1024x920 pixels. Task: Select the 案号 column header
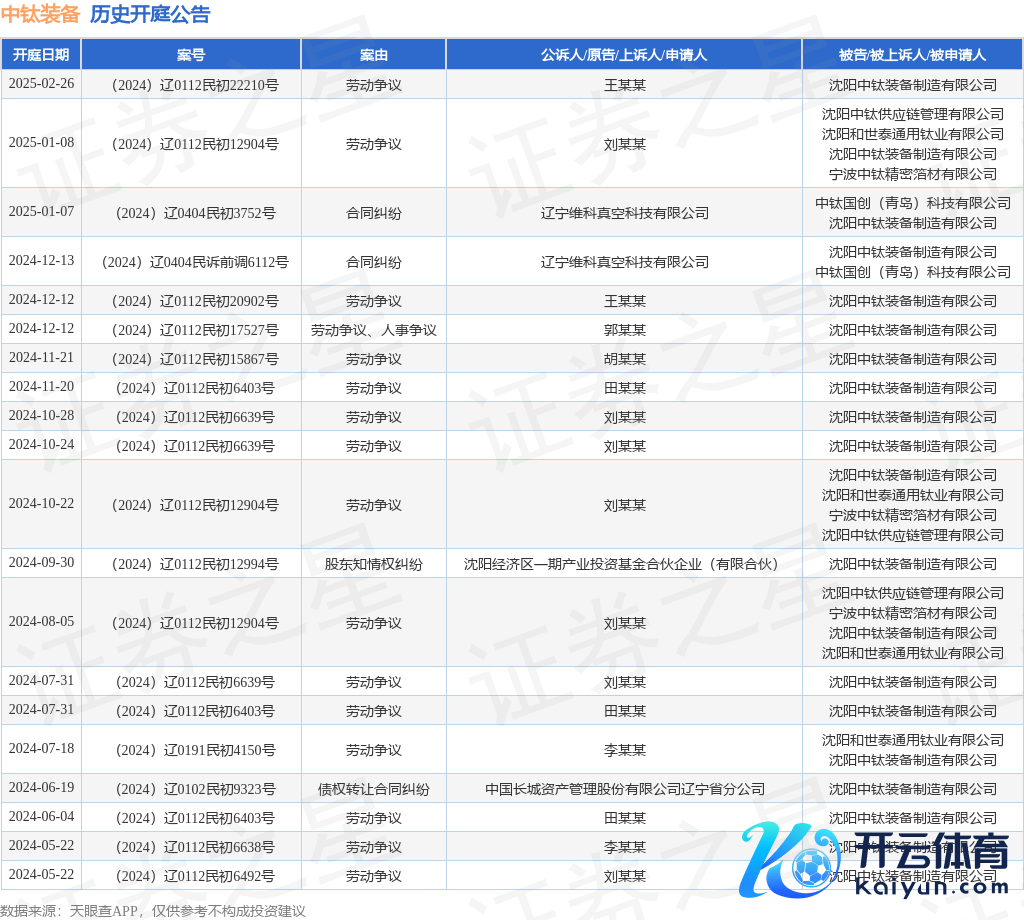tap(191, 55)
